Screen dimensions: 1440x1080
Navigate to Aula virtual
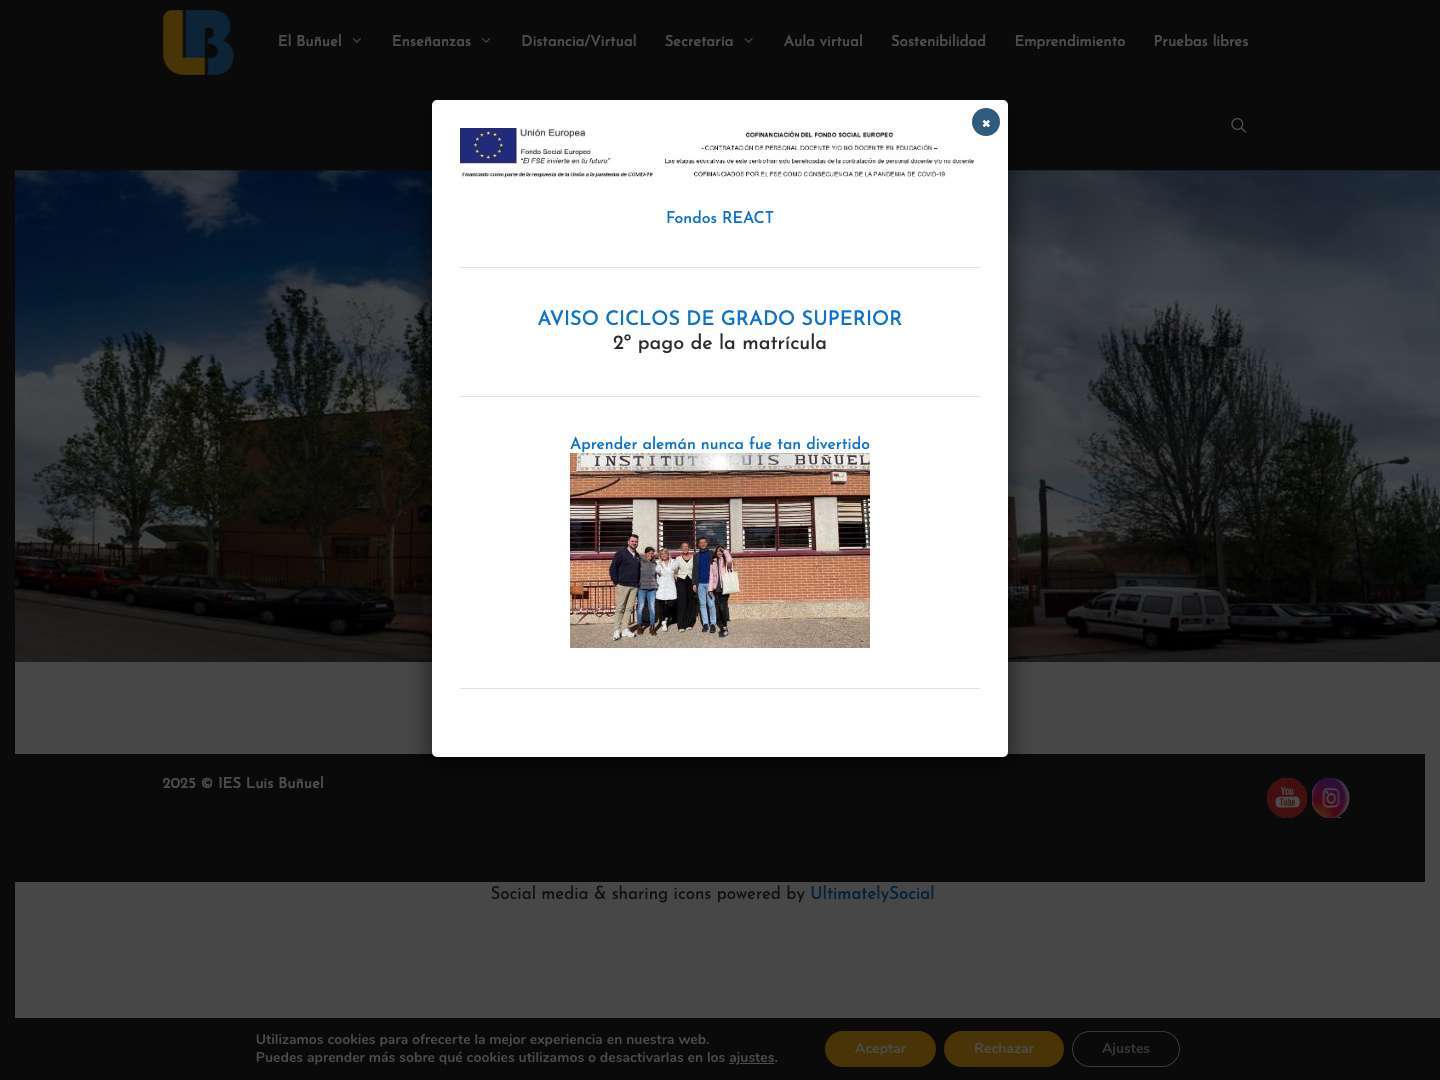(823, 42)
